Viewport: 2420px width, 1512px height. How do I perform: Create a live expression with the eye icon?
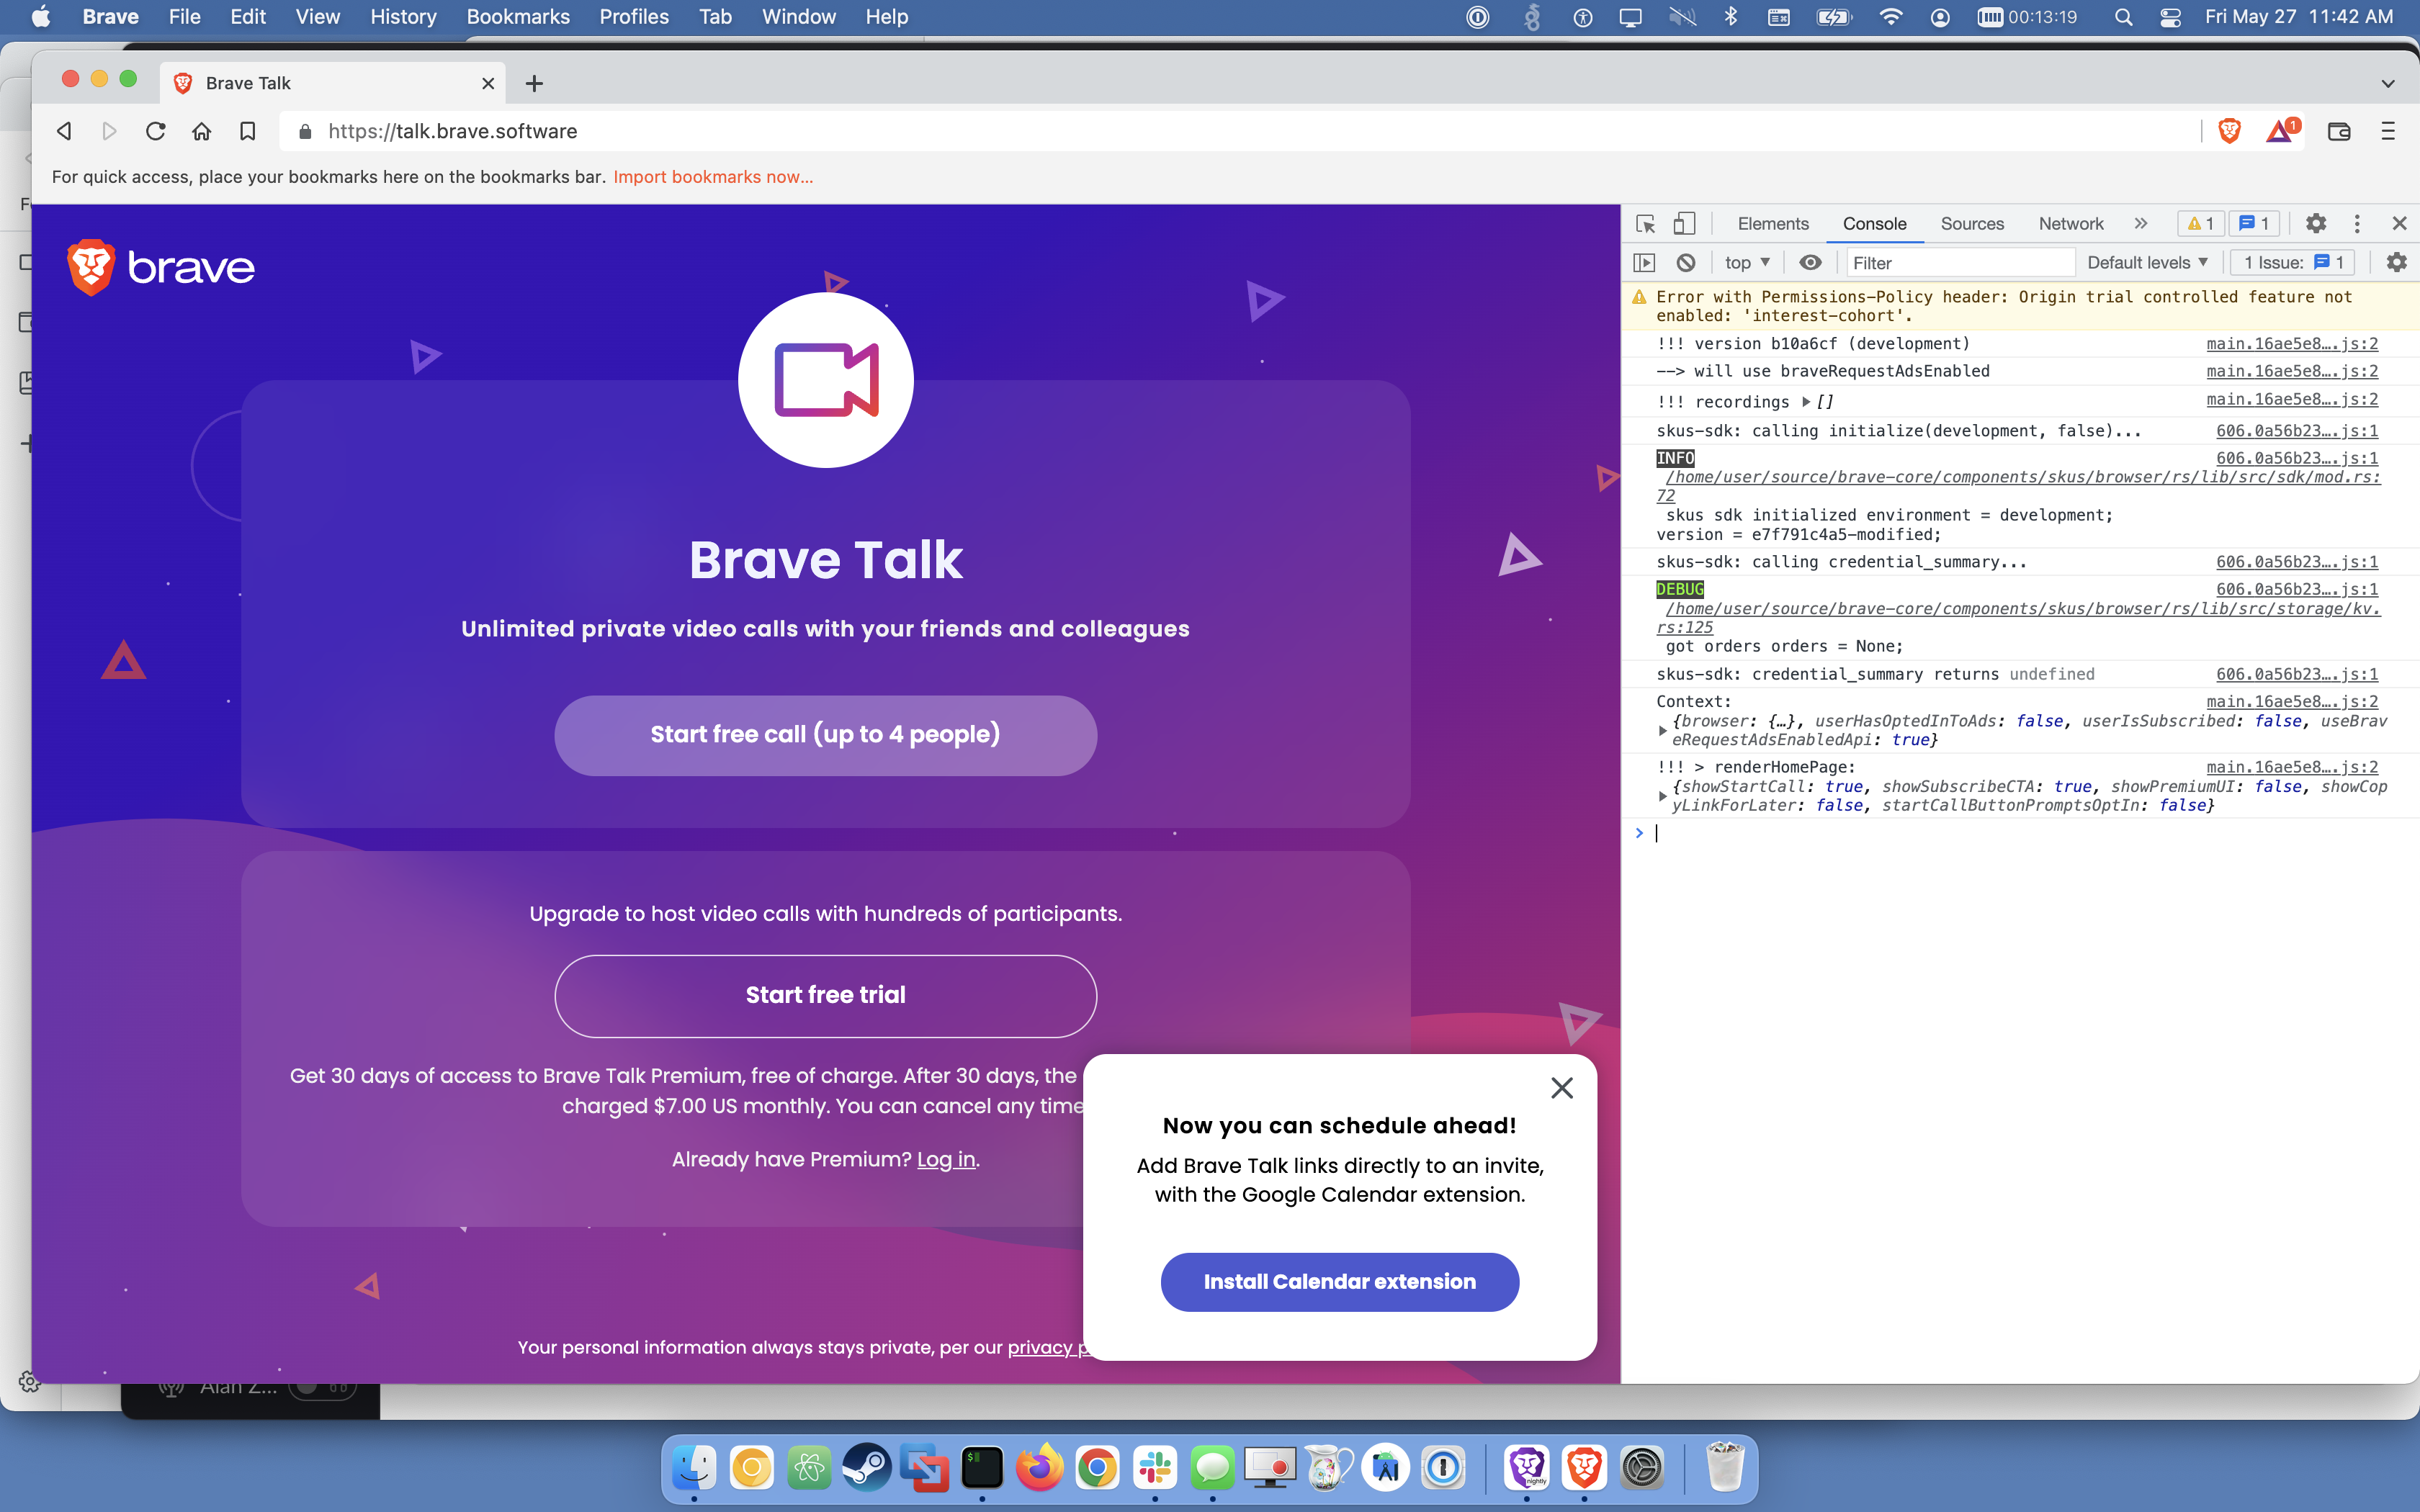(1810, 262)
